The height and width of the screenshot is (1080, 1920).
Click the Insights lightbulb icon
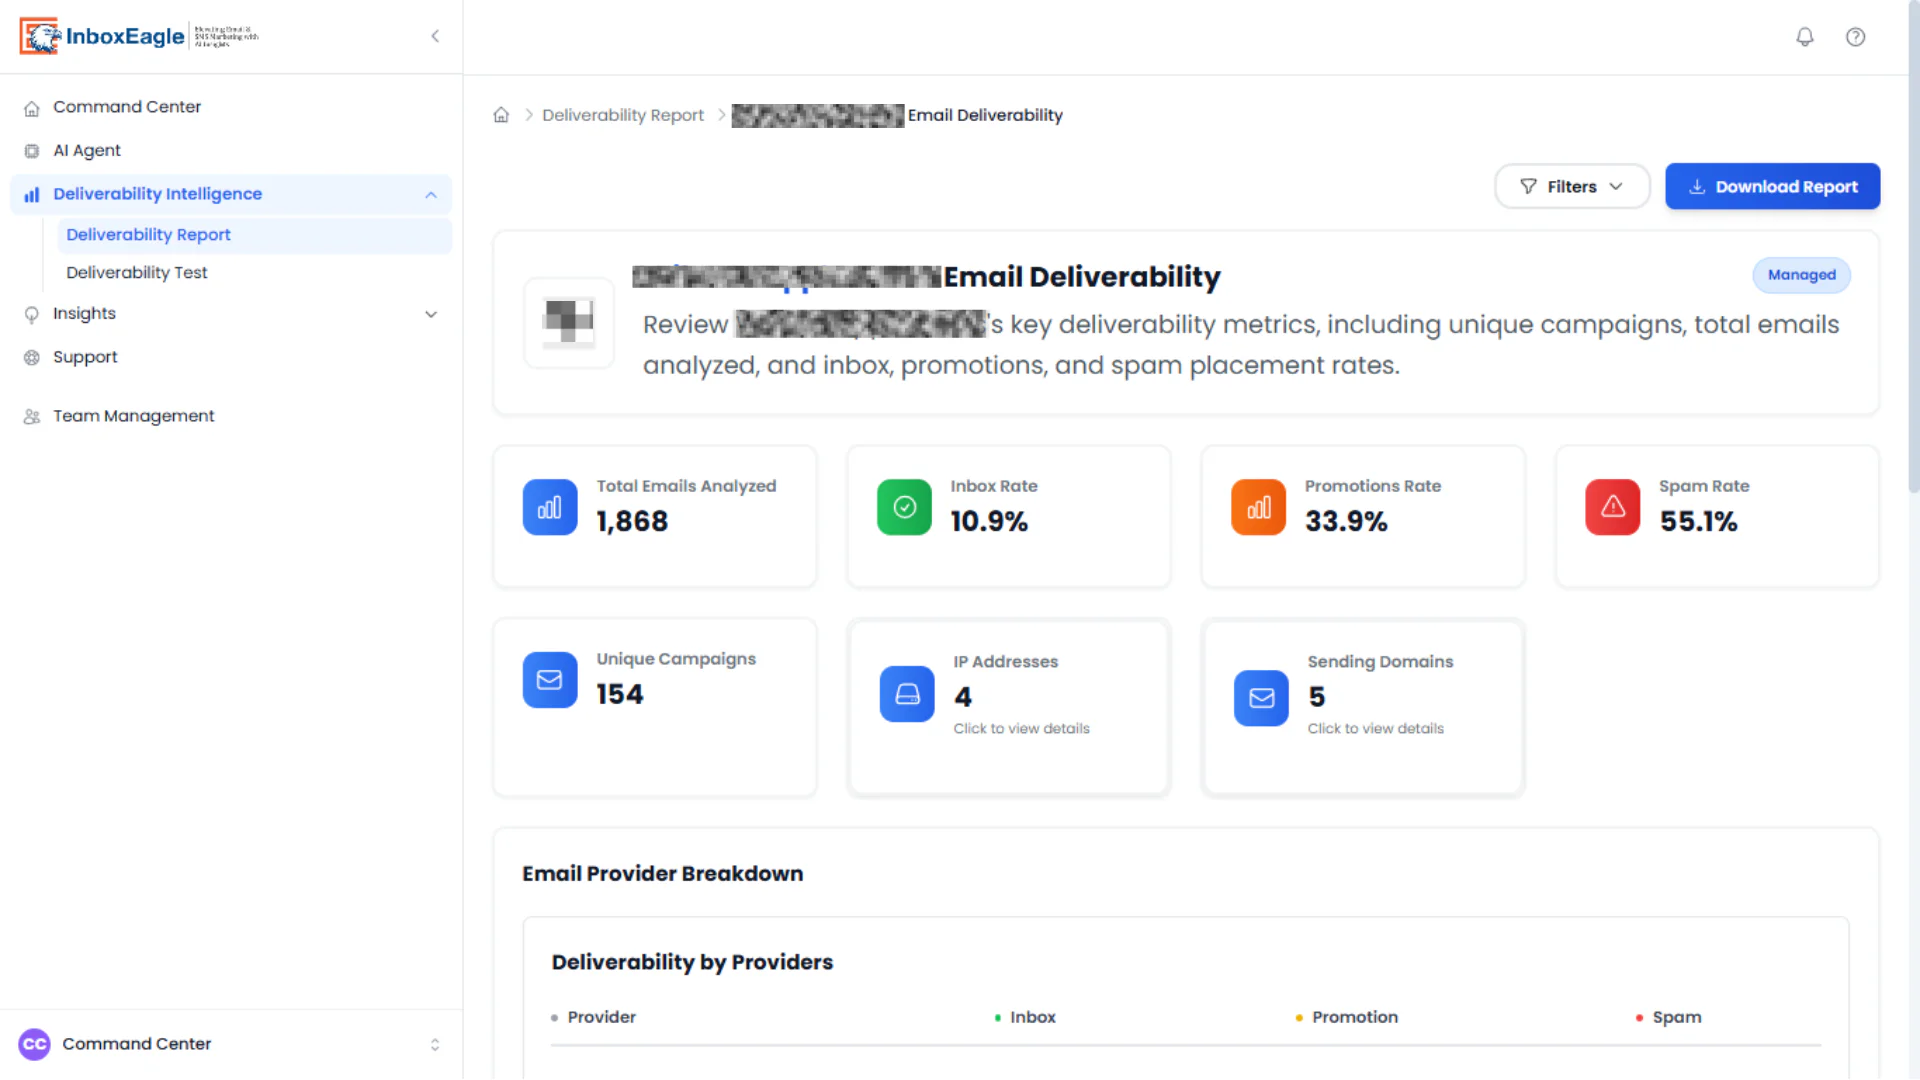coord(32,314)
